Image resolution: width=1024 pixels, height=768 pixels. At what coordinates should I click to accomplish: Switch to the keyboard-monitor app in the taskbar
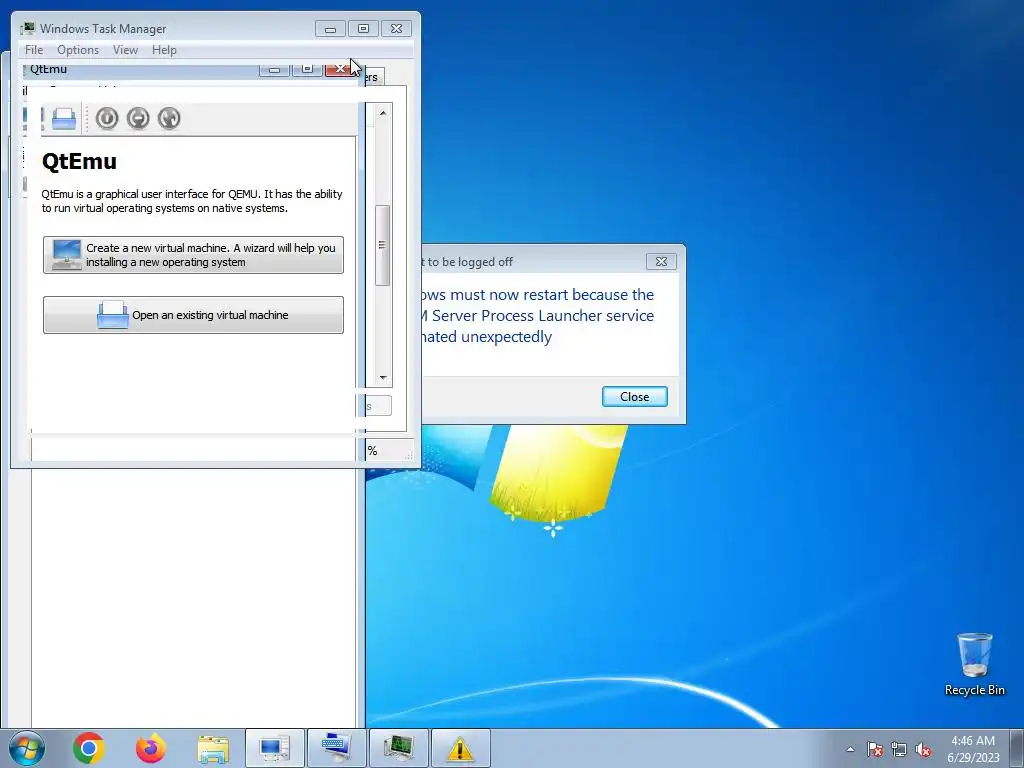click(x=336, y=748)
